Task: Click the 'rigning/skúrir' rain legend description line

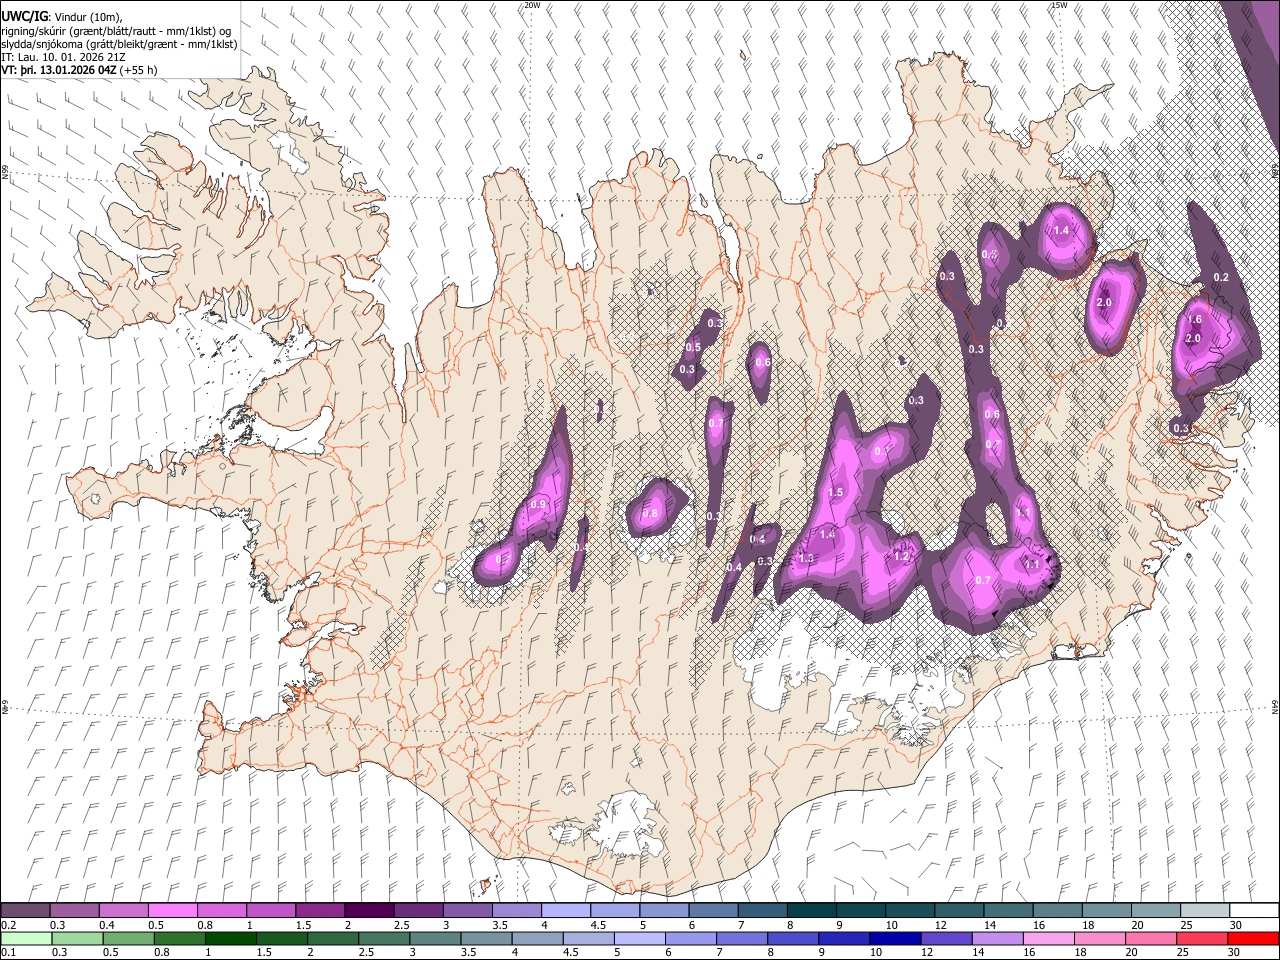Action: point(118,31)
